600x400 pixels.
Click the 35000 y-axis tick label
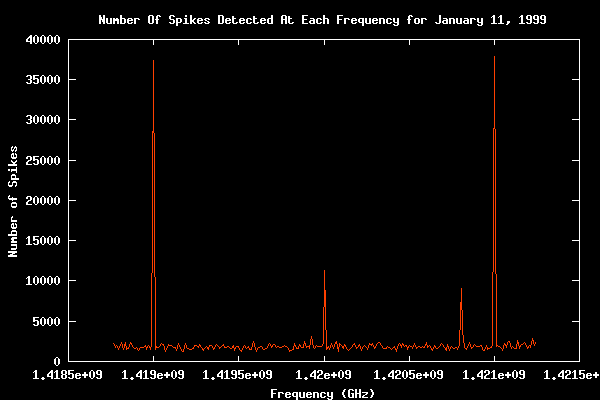[x=43, y=80]
